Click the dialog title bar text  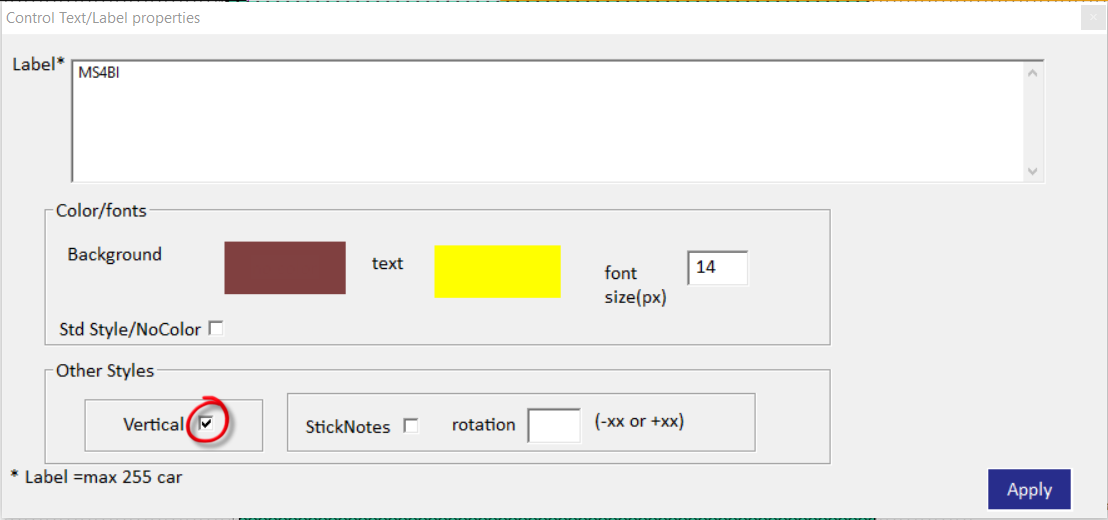coord(103,18)
